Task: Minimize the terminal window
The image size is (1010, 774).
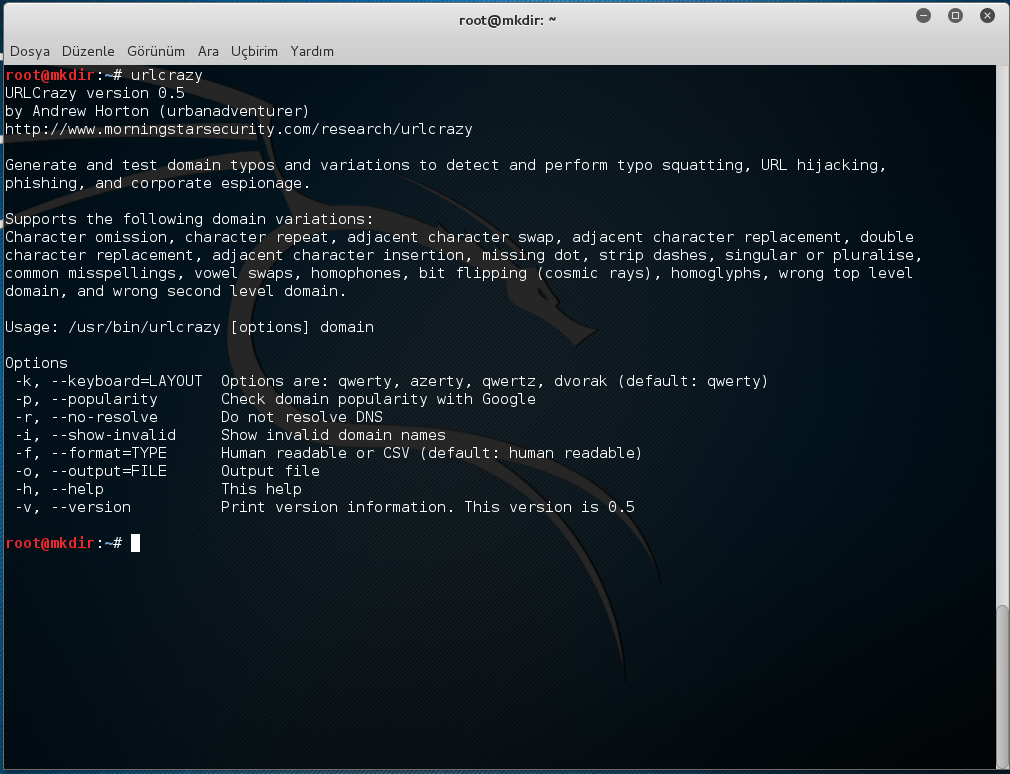Action: [x=924, y=16]
